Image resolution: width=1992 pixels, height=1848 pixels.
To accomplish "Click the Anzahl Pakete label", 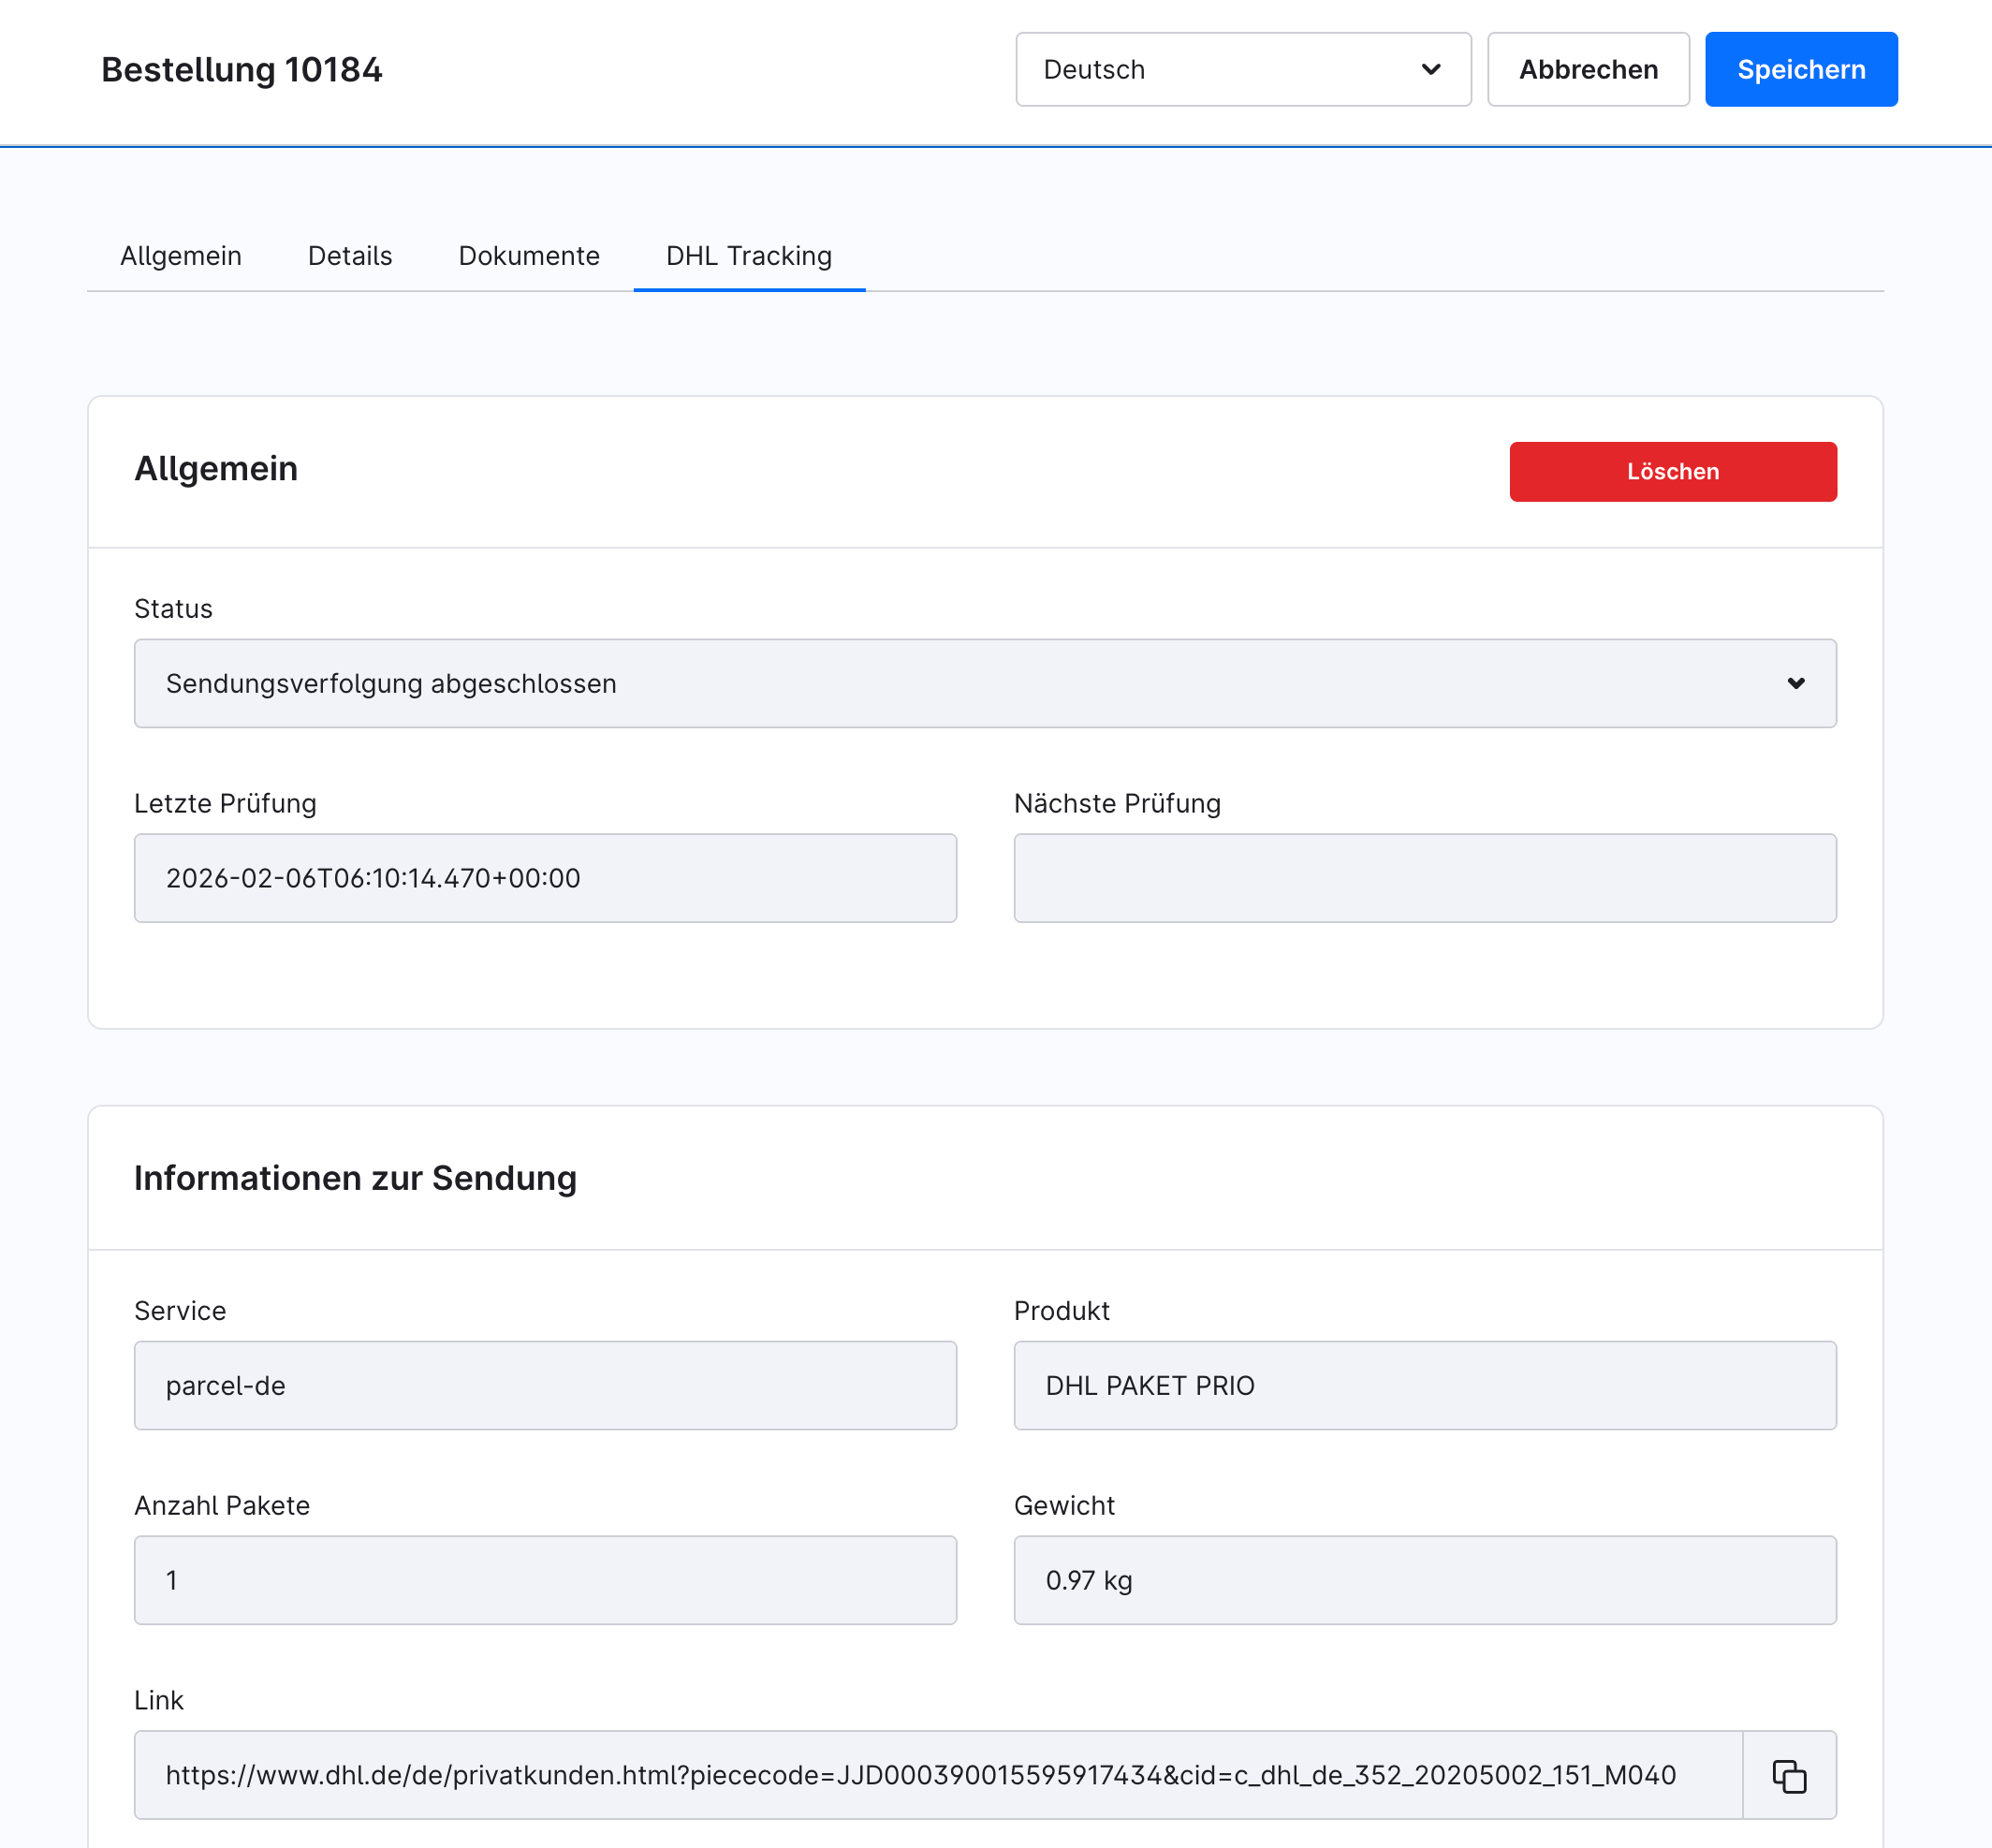I will [x=222, y=1506].
